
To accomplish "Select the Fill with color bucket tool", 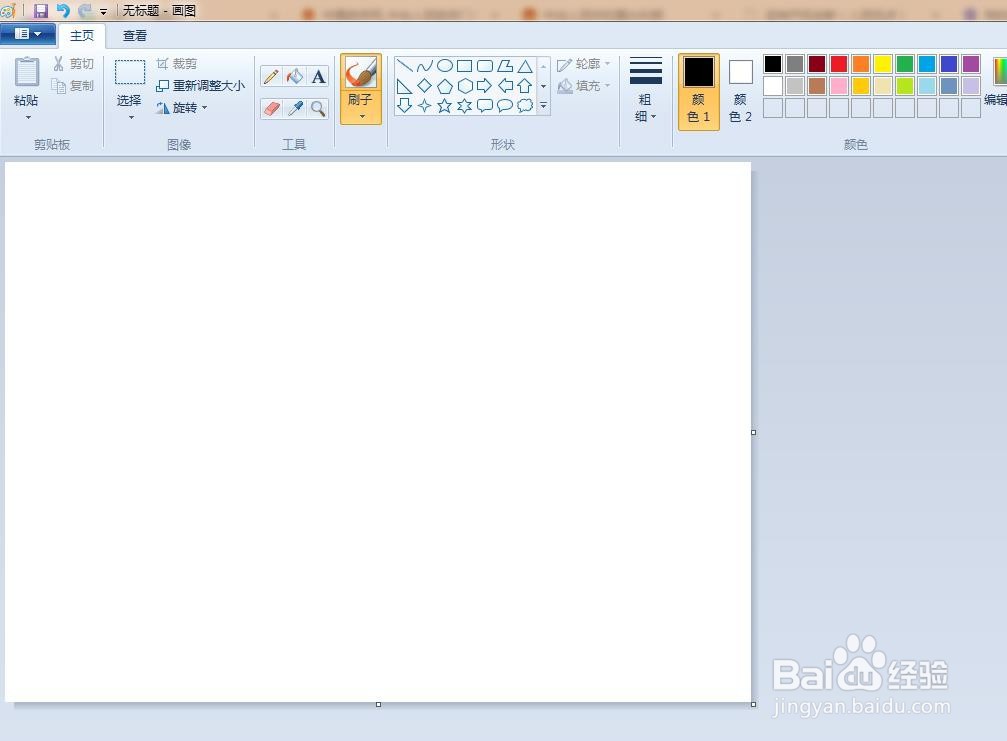I will coord(295,76).
